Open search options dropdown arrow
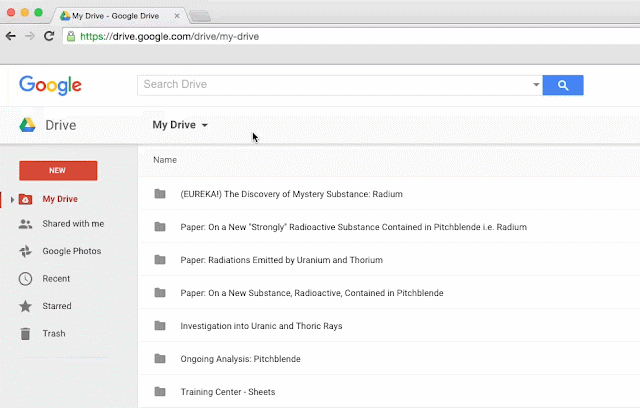 click(536, 84)
